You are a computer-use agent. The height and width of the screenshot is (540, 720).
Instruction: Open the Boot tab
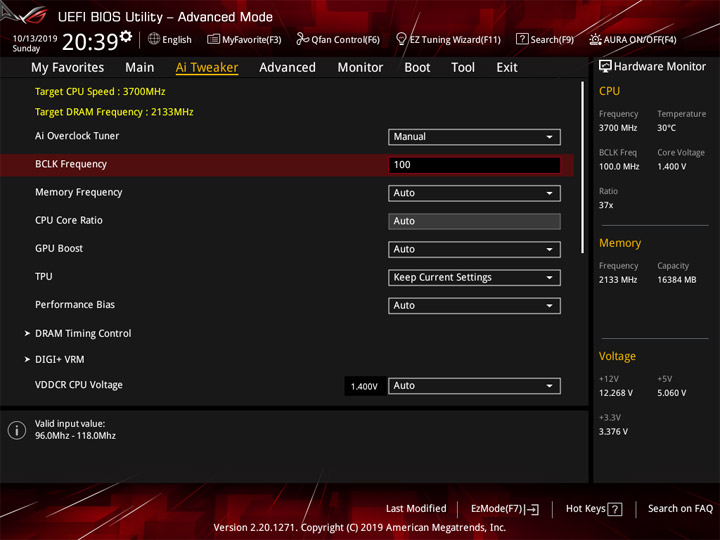(x=417, y=68)
